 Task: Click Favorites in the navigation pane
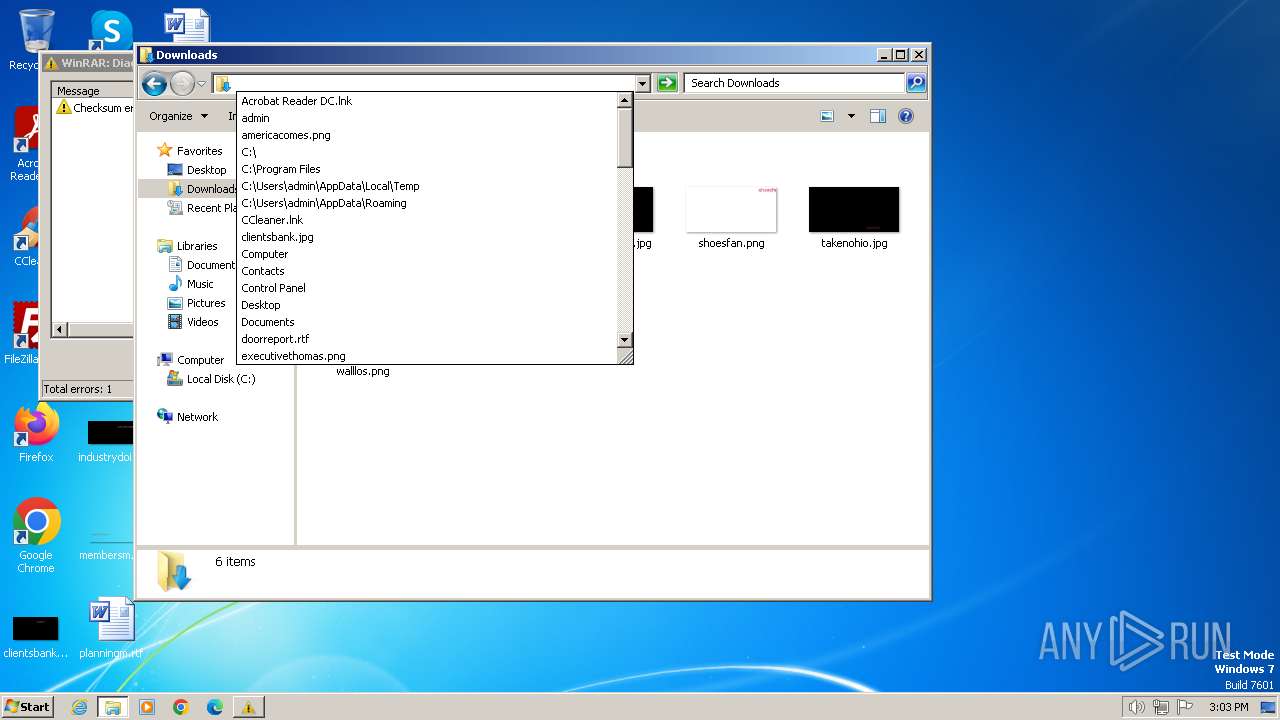pyautogui.click(x=199, y=151)
